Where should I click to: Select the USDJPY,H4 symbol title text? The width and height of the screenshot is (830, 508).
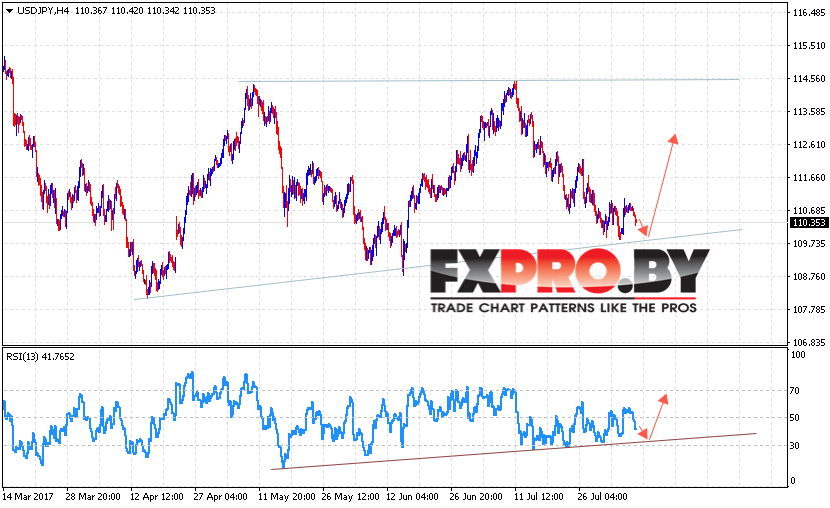[x=43, y=11]
